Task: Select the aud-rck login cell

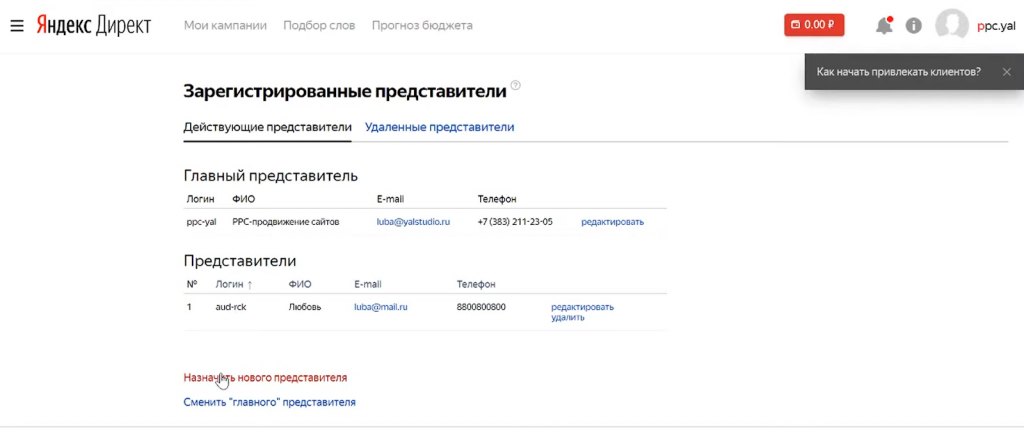Action: (x=231, y=307)
